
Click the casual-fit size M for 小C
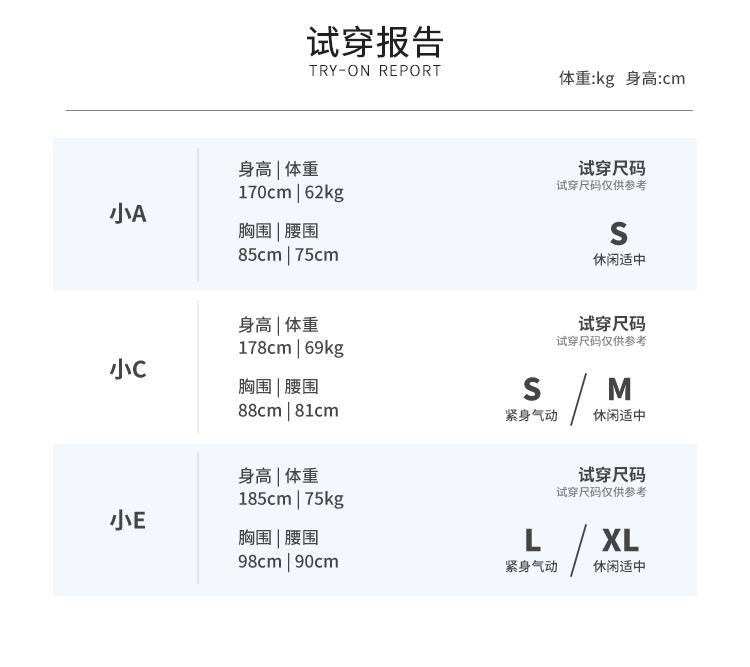[x=619, y=389]
